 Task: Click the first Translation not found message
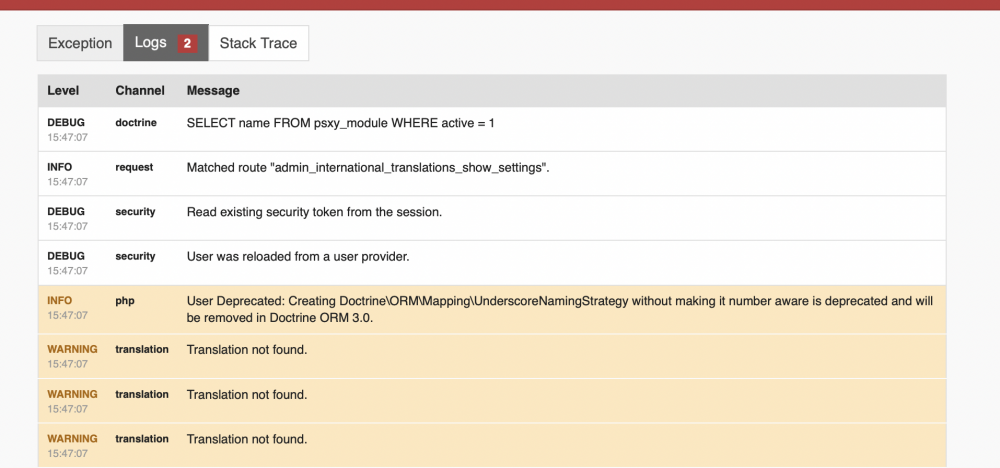click(x=246, y=350)
